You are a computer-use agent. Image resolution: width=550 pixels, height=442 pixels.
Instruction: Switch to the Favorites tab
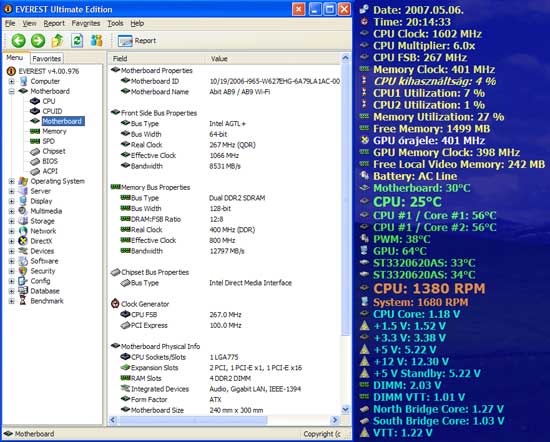[x=46, y=59]
